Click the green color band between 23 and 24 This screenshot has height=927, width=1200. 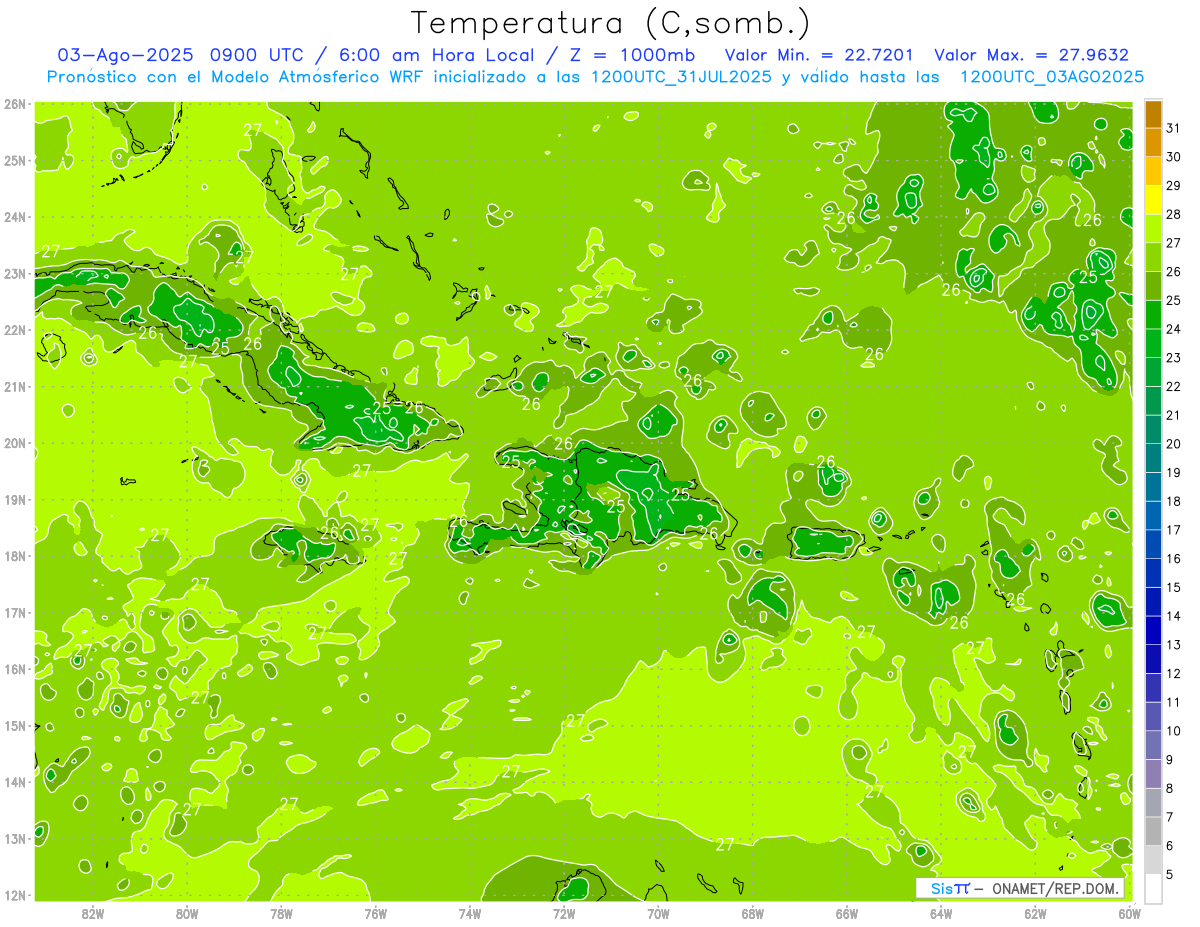pos(1153,344)
